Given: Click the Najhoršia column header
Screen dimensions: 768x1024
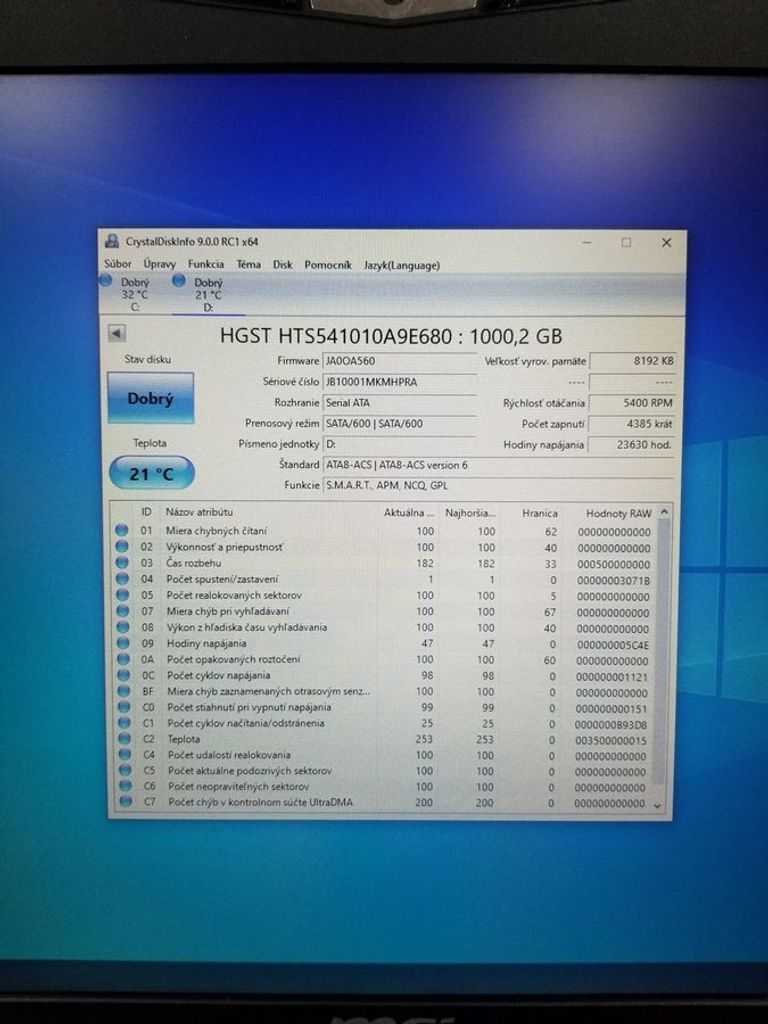Looking at the screenshot, I should (470, 513).
